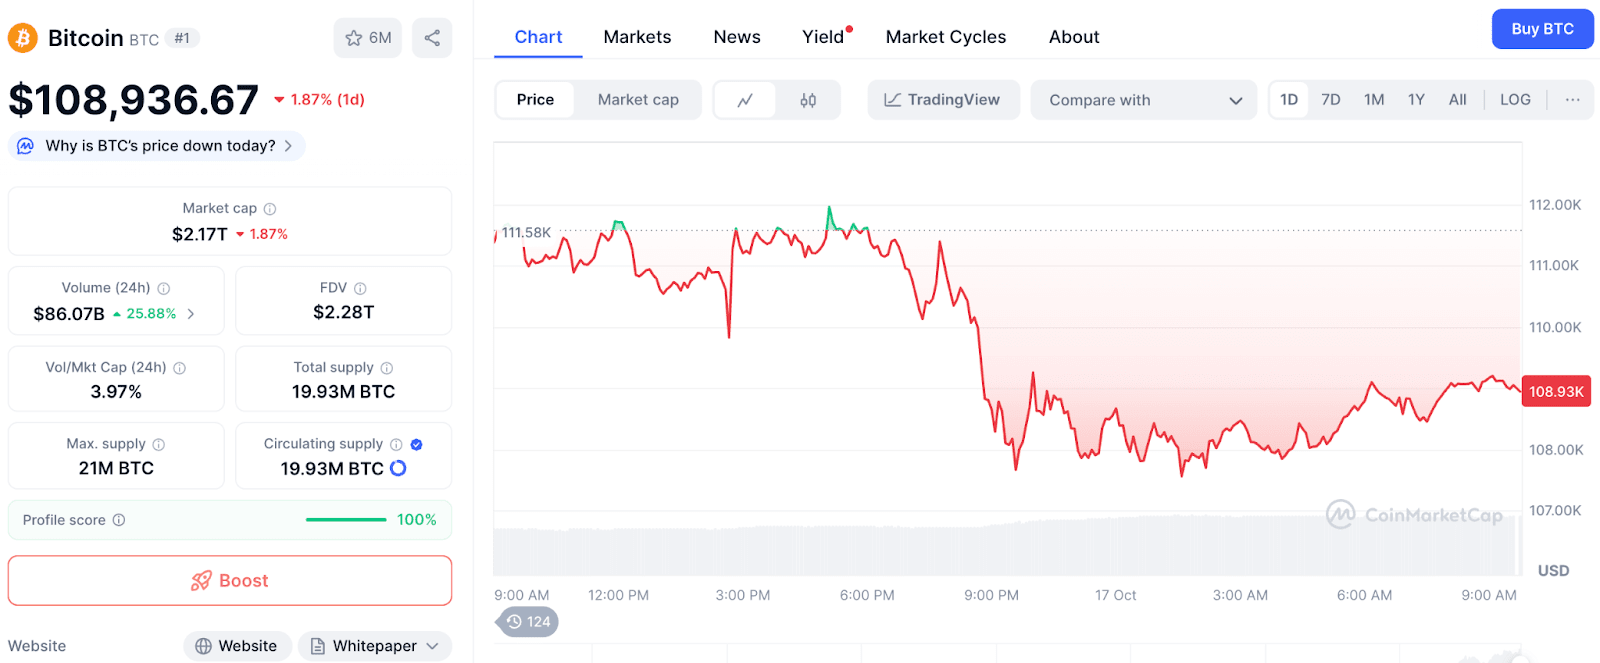Switch to the Markets tab
This screenshot has height=663, width=1600.
coord(637,37)
